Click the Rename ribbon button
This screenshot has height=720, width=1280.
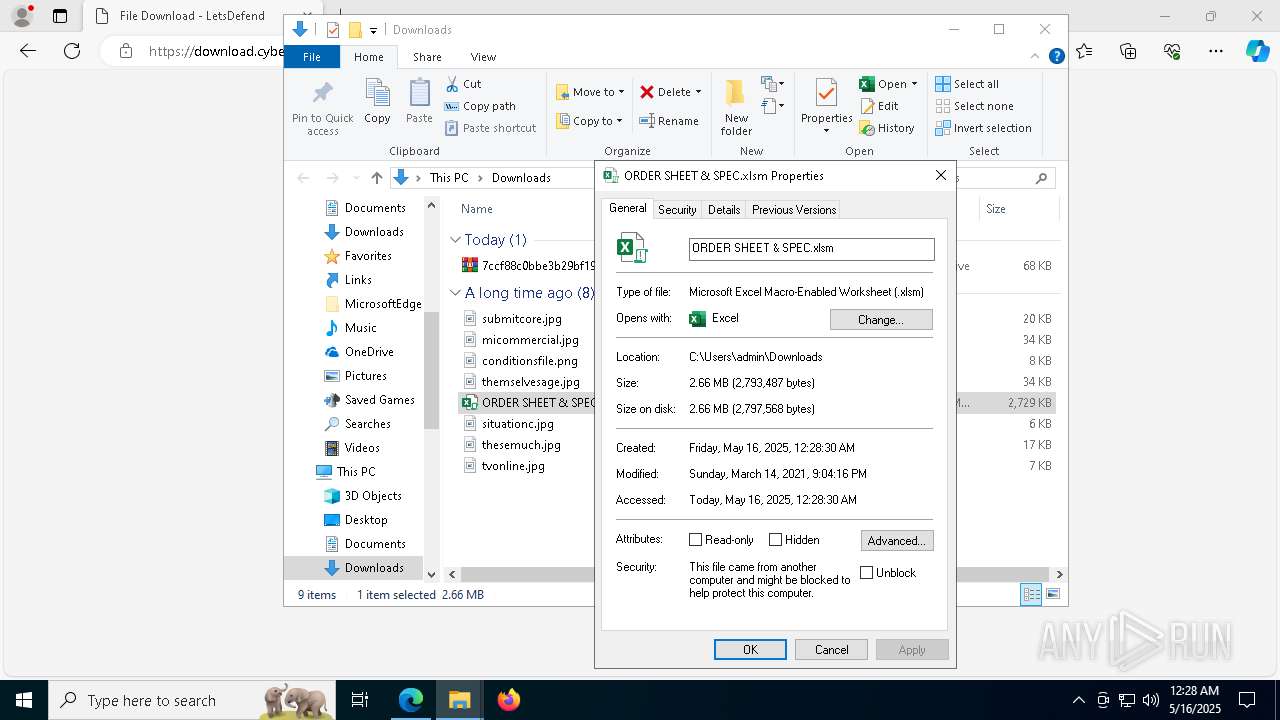click(669, 121)
